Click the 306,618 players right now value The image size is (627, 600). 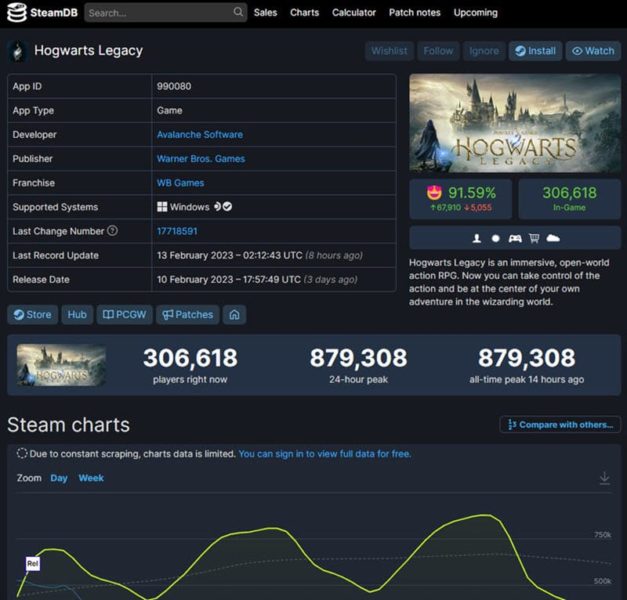[190, 358]
